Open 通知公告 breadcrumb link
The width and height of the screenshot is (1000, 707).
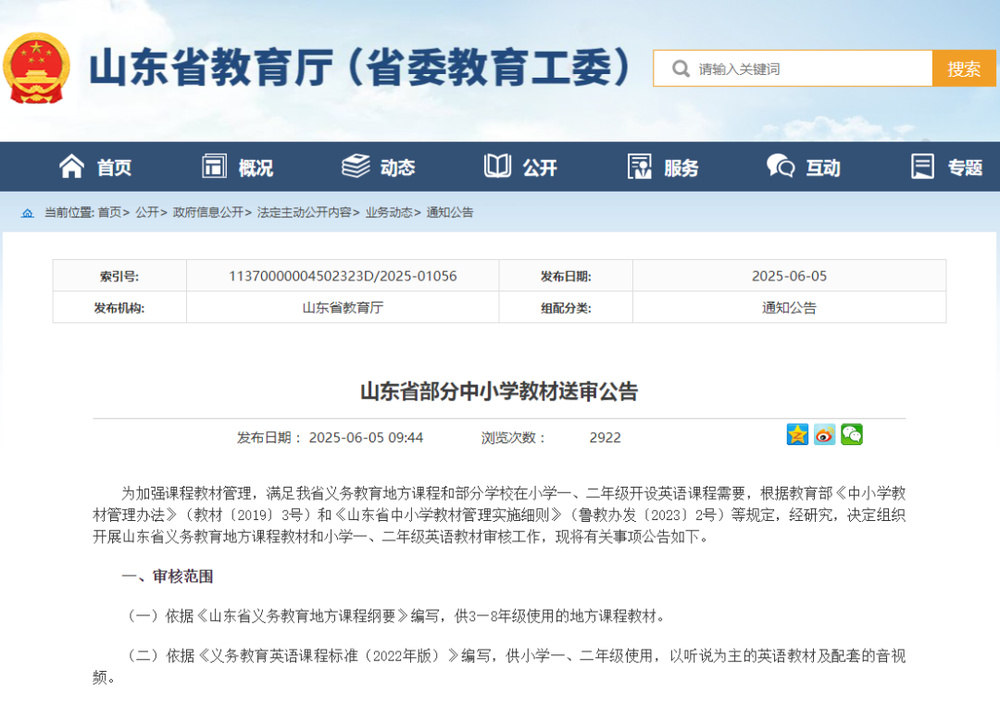click(450, 213)
